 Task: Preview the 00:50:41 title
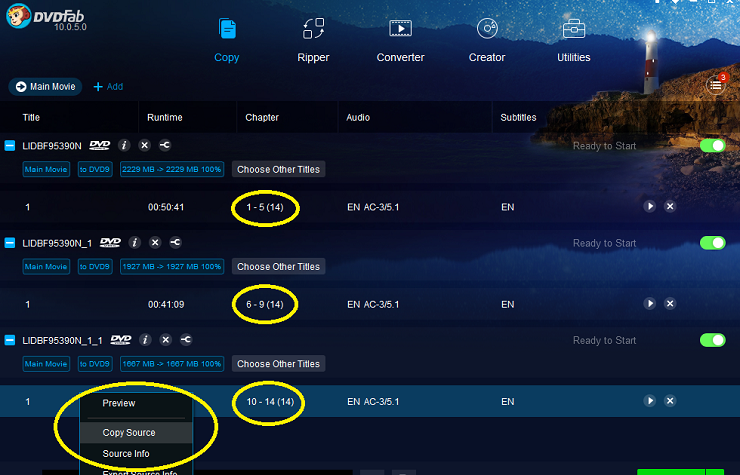[650, 206]
